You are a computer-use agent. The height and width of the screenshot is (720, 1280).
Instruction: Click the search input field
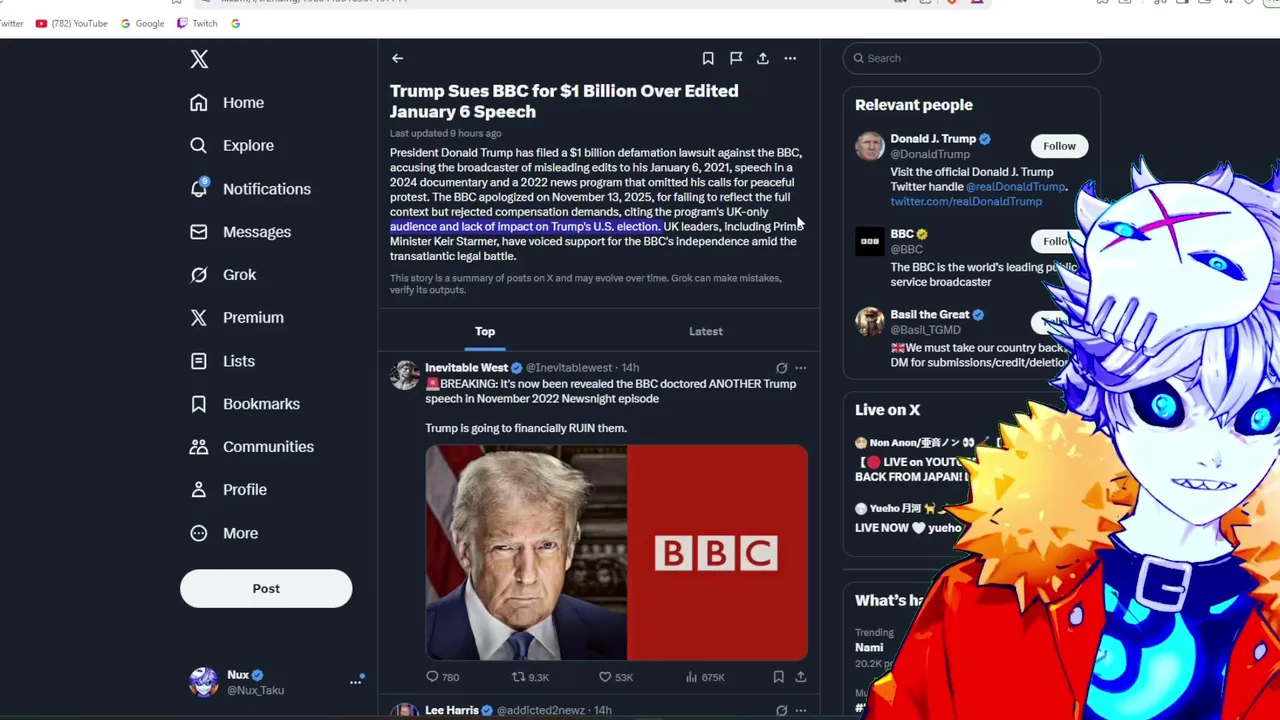pyautogui.click(x=972, y=58)
